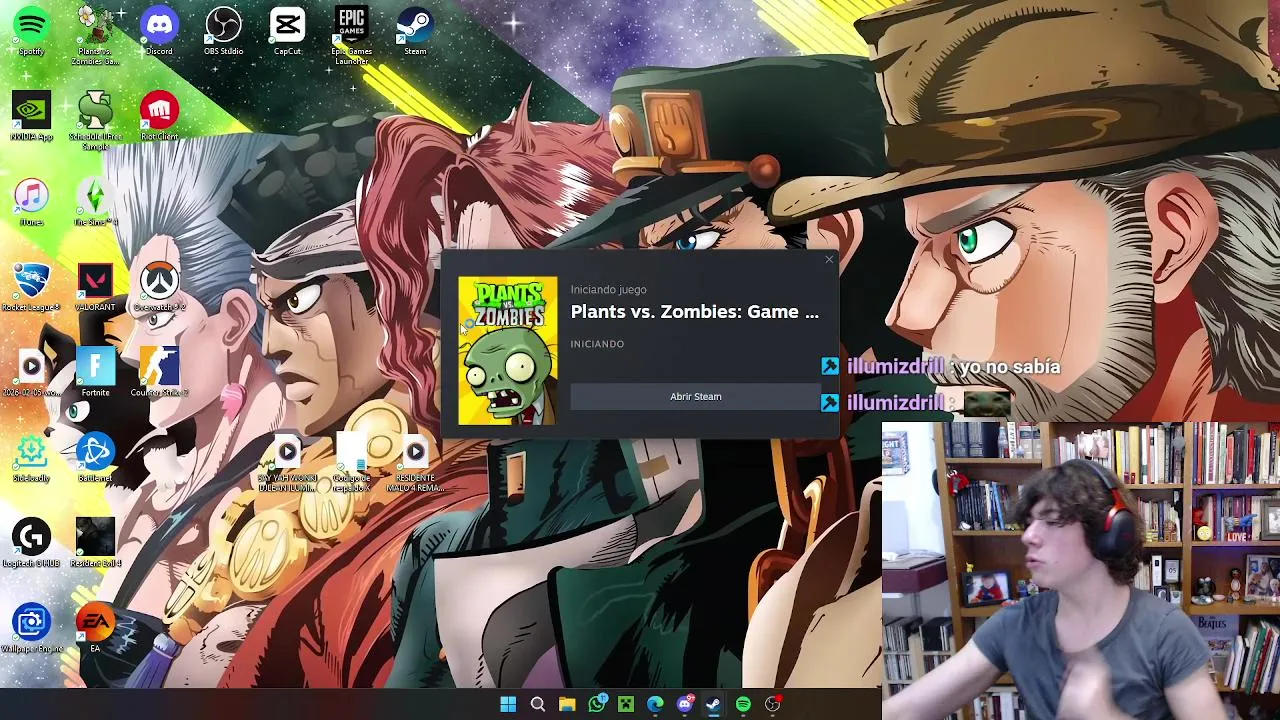The height and width of the screenshot is (720, 1280).
Task: Open the Resident Evil 4 desktop shortcut
Action: tap(95, 543)
